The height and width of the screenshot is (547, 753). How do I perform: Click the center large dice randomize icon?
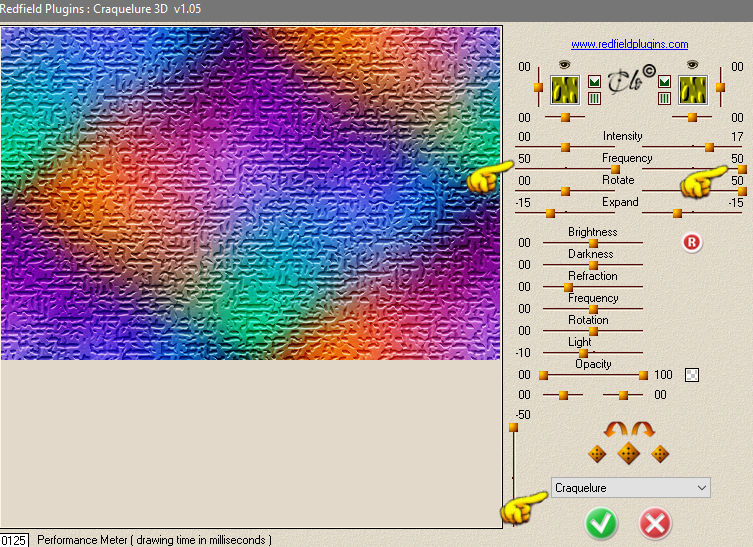(628, 453)
